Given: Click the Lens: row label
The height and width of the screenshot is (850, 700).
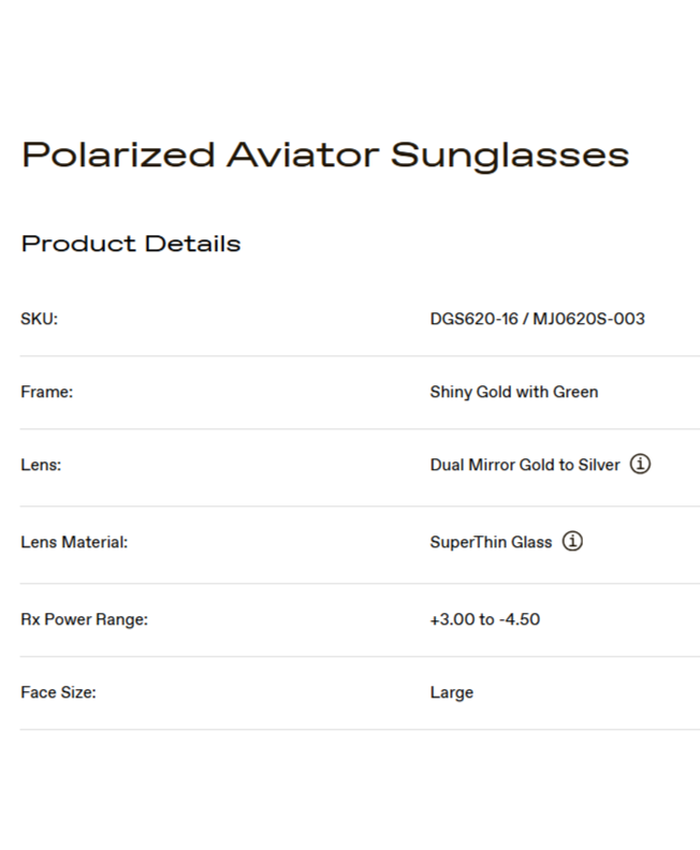Looking at the screenshot, I should pyautogui.click(x=41, y=465).
